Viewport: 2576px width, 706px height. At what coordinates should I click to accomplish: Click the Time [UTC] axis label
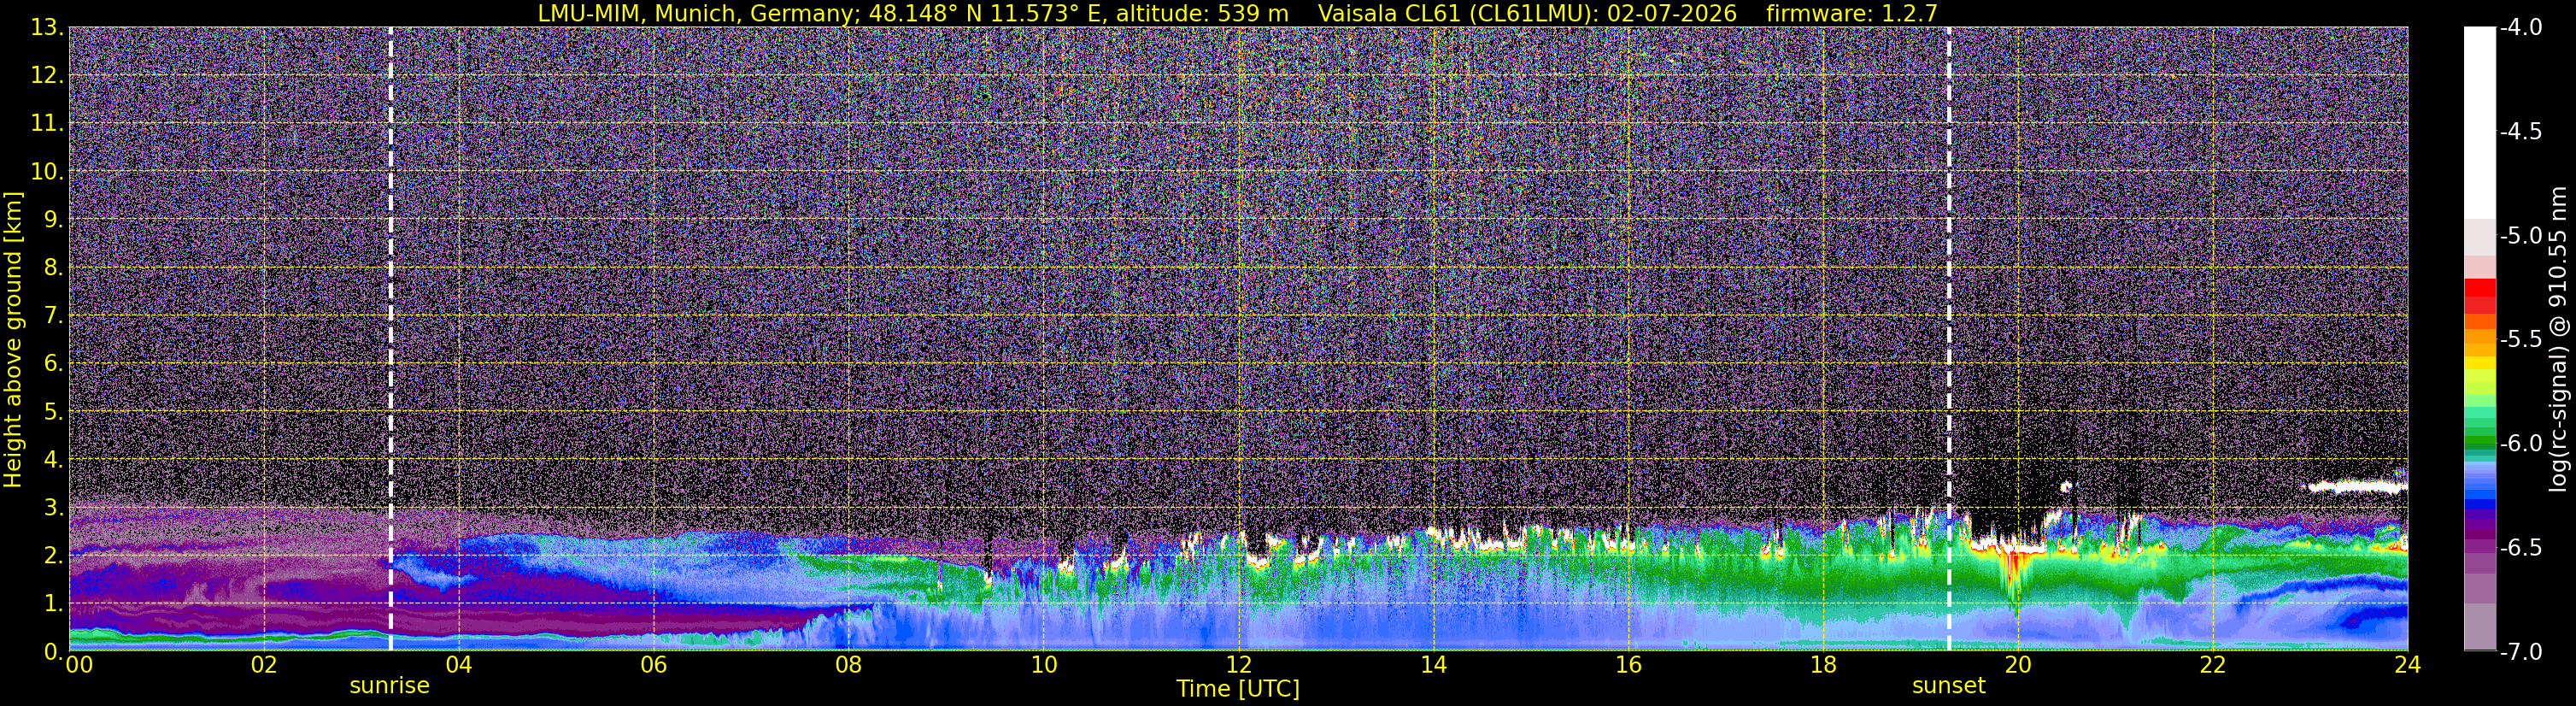pyautogui.click(x=1238, y=689)
